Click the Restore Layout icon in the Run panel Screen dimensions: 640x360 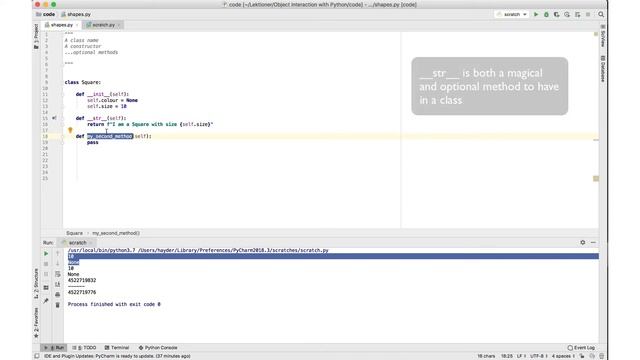[x=46, y=288]
